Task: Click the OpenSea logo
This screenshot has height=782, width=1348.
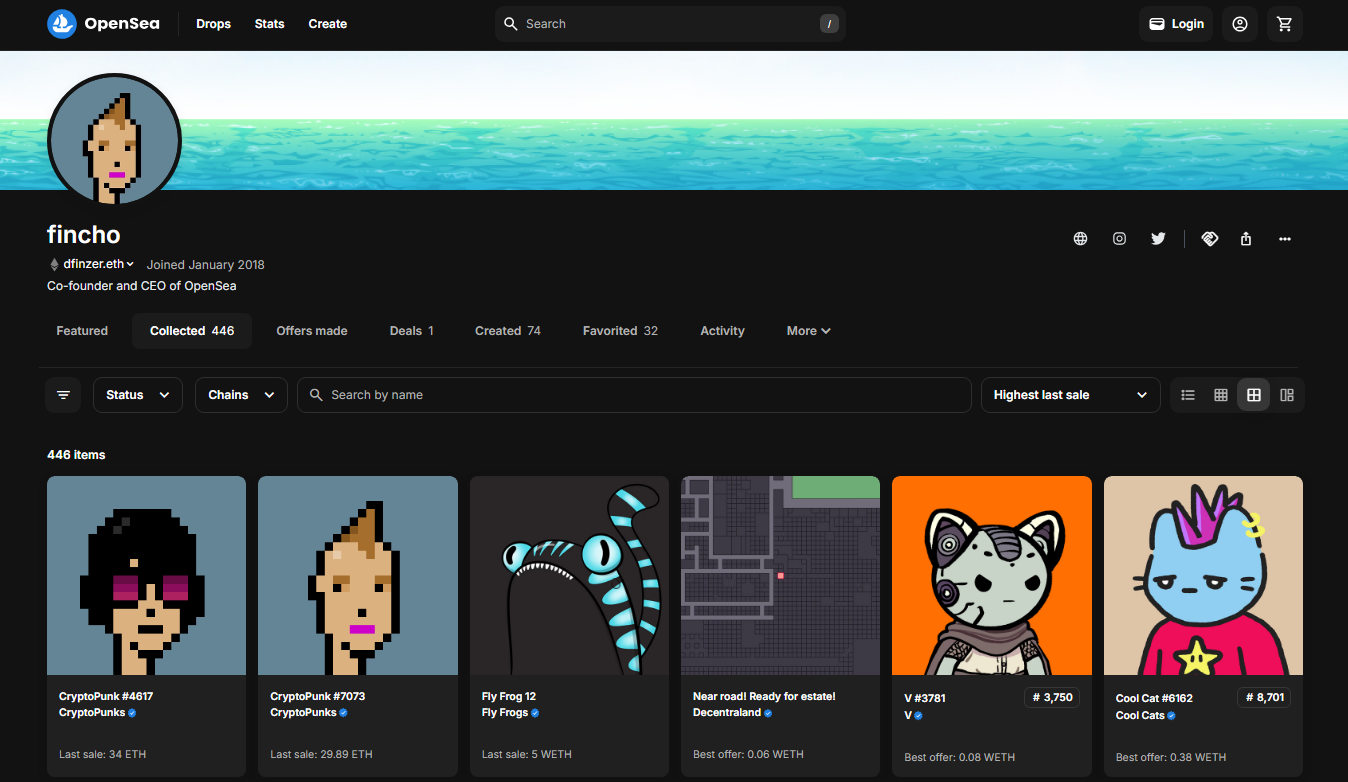Action: 103,24
